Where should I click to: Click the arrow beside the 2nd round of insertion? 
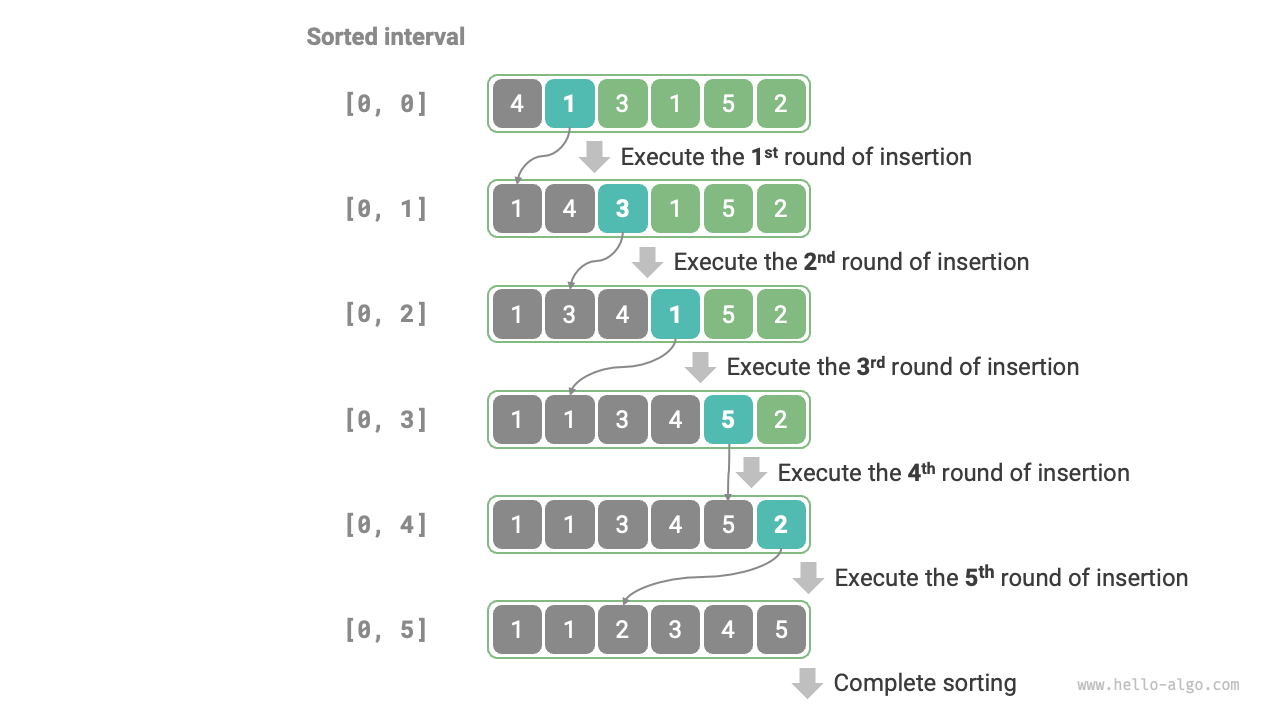[648, 262]
